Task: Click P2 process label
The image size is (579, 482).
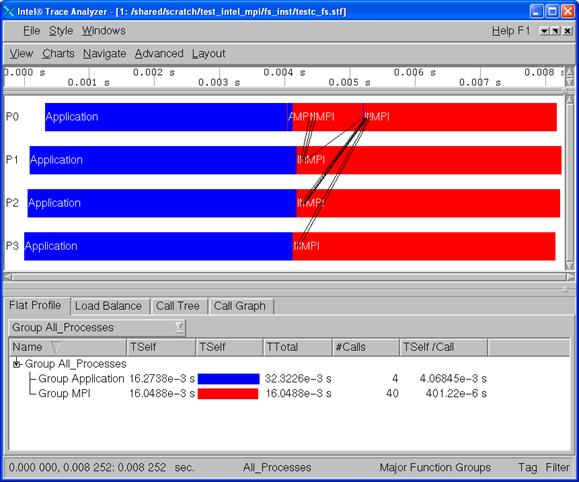Action: [x=12, y=203]
